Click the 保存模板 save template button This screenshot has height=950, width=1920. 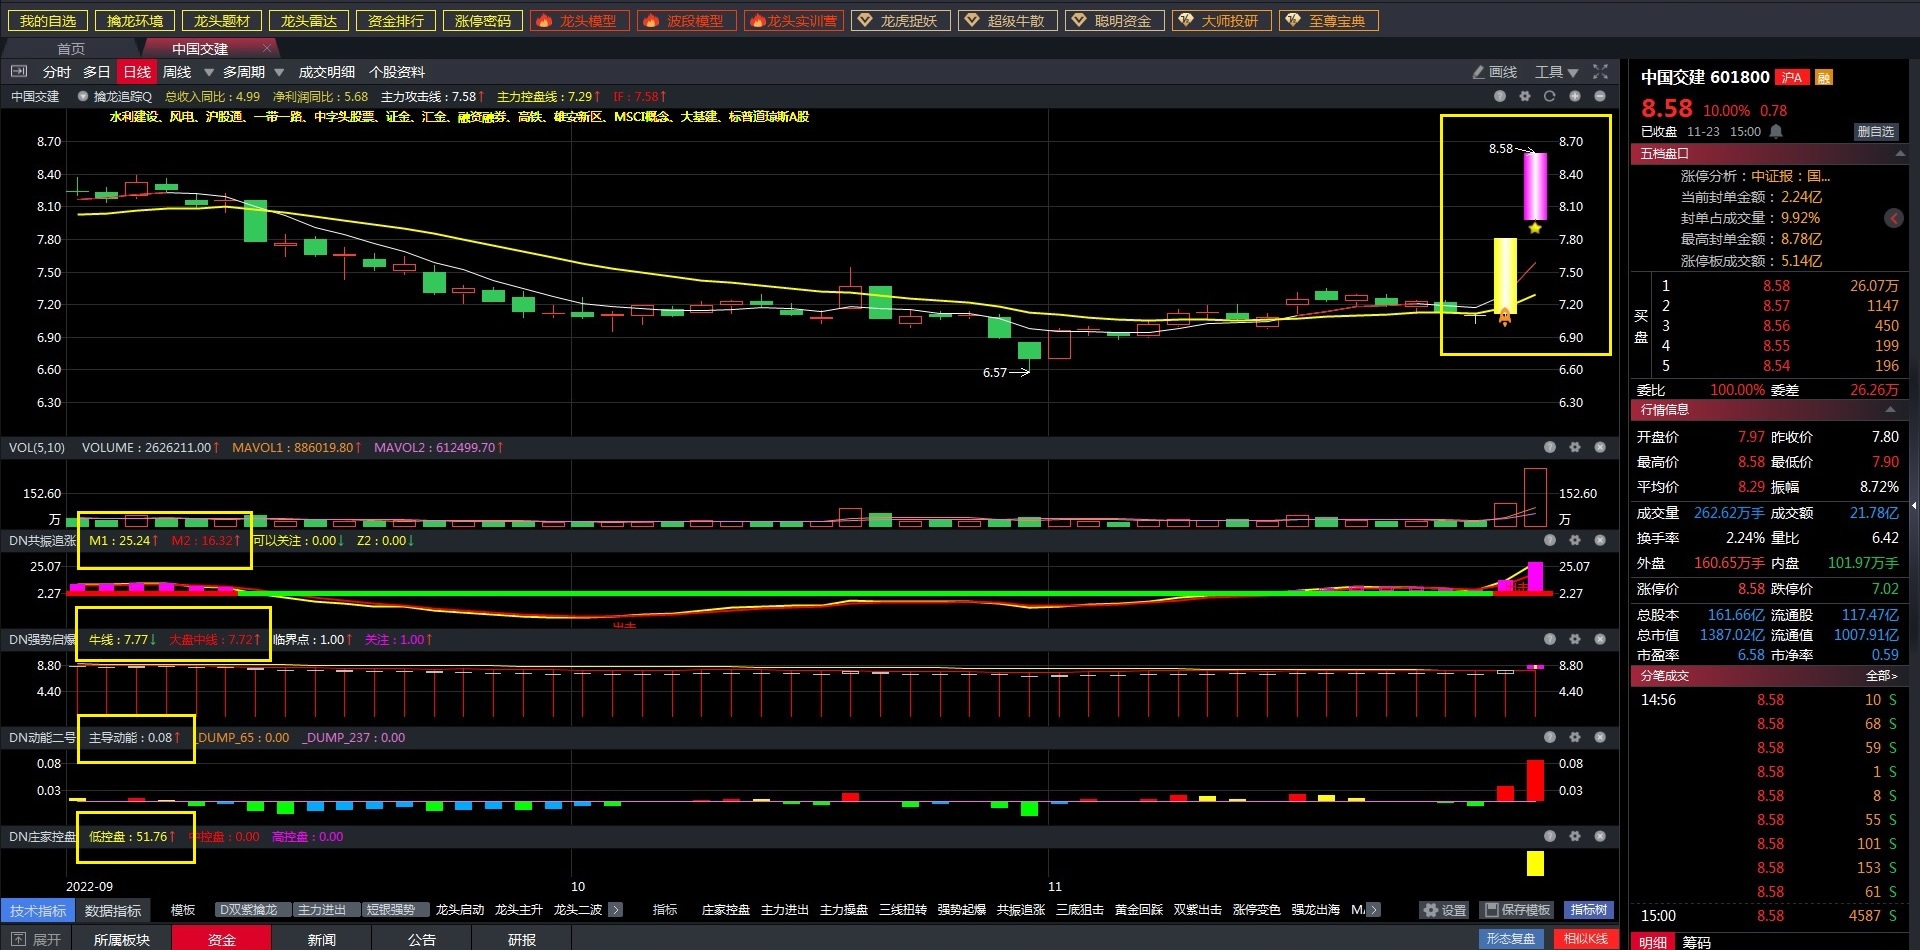[x=1517, y=910]
